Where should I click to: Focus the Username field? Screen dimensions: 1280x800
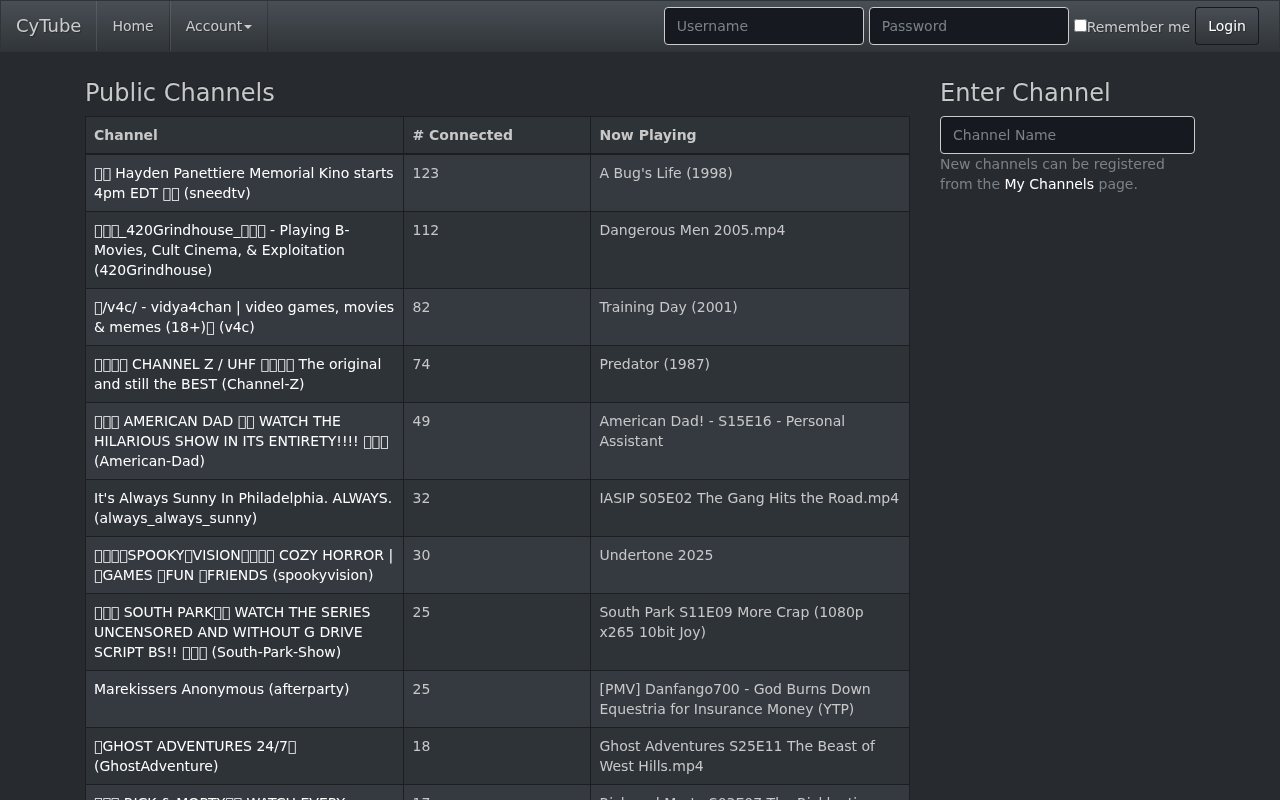coord(764,26)
